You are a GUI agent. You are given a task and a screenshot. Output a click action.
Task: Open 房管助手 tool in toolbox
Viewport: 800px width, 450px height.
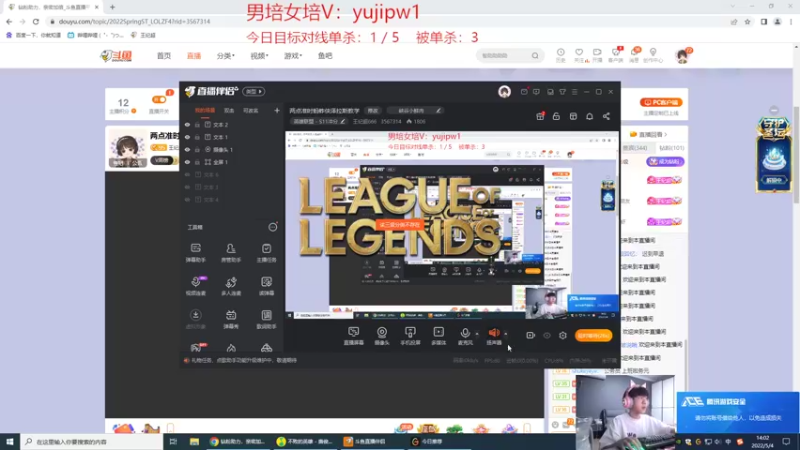pyautogui.click(x=231, y=253)
